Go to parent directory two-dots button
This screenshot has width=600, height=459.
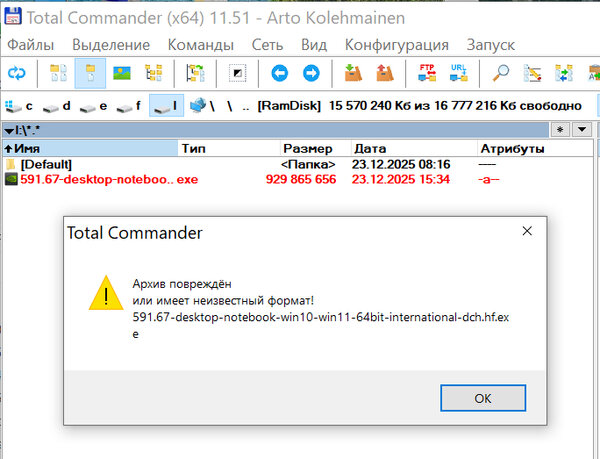click(246, 106)
